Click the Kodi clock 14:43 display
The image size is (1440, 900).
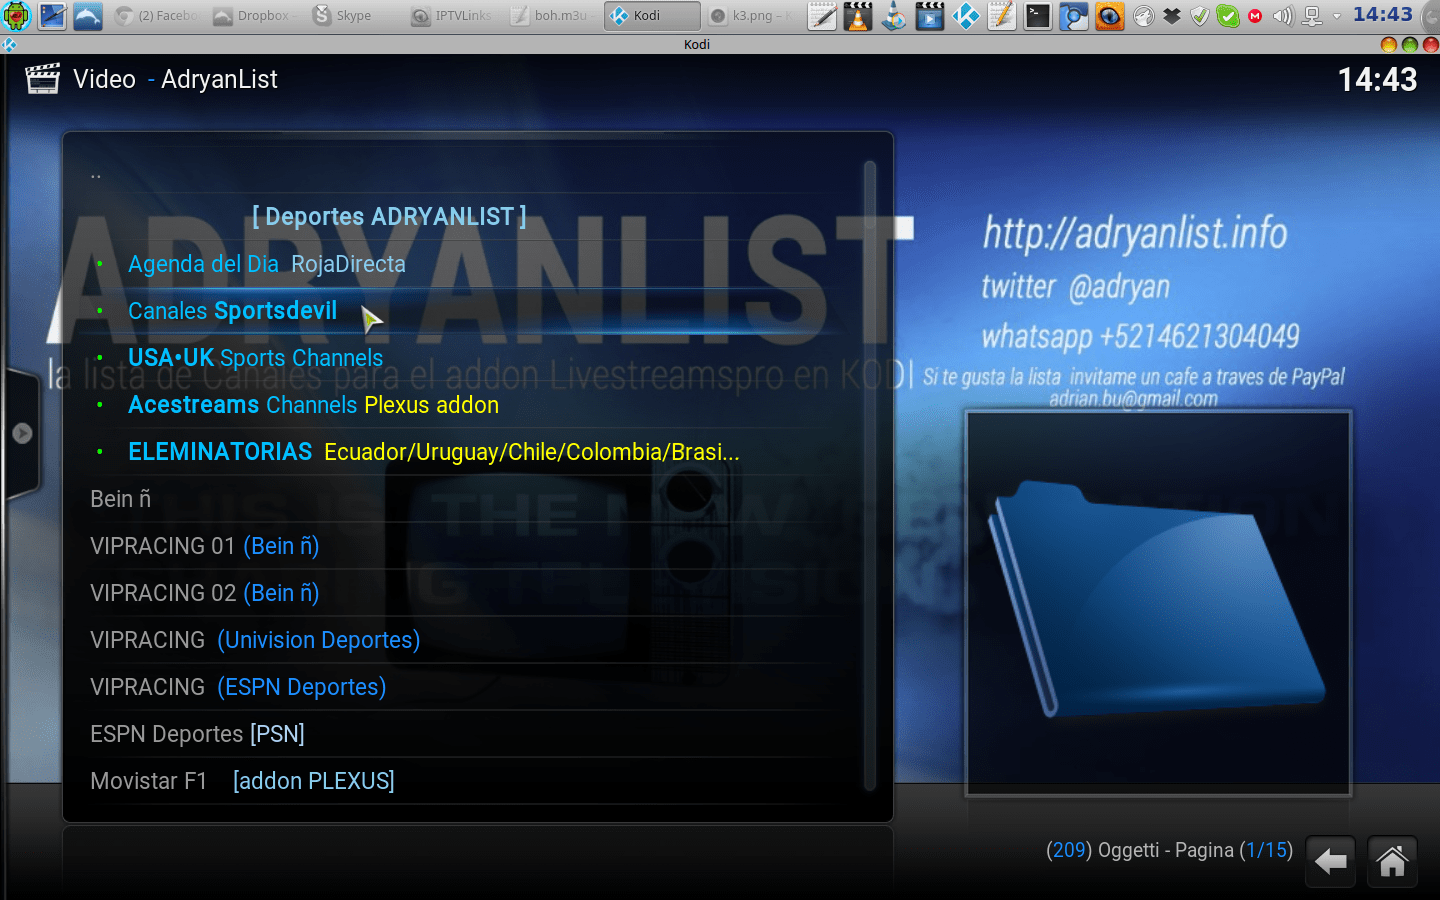(1377, 79)
